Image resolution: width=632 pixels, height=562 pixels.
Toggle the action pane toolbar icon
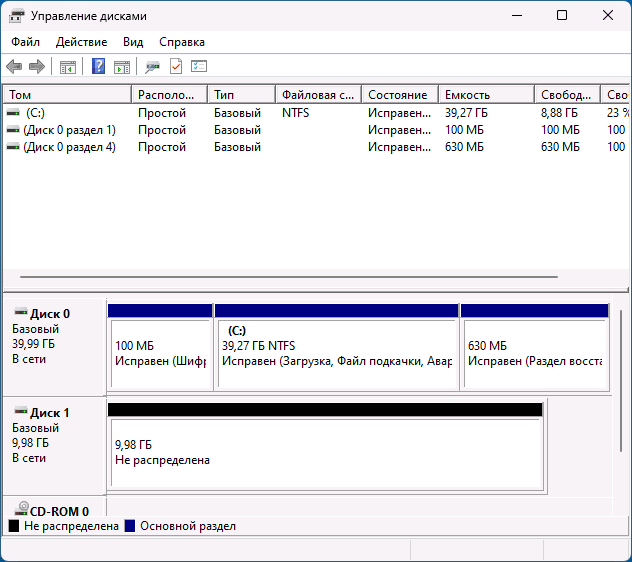coord(122,67)
